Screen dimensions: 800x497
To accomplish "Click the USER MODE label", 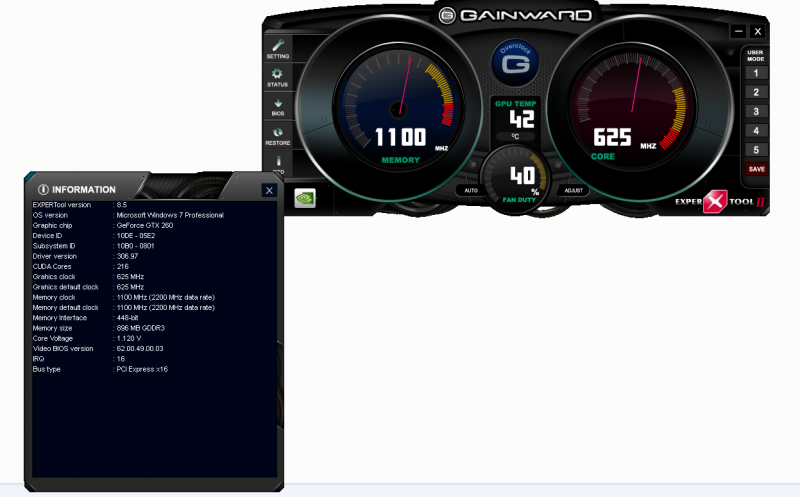I will coord(756,56).
